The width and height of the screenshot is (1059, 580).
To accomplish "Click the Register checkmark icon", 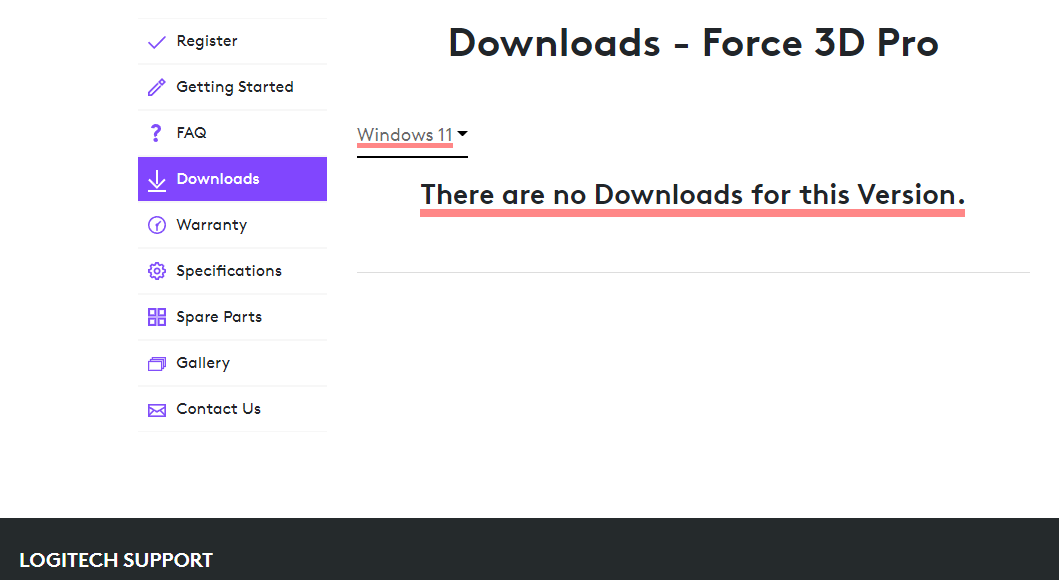I will click(x=157, y=42).
